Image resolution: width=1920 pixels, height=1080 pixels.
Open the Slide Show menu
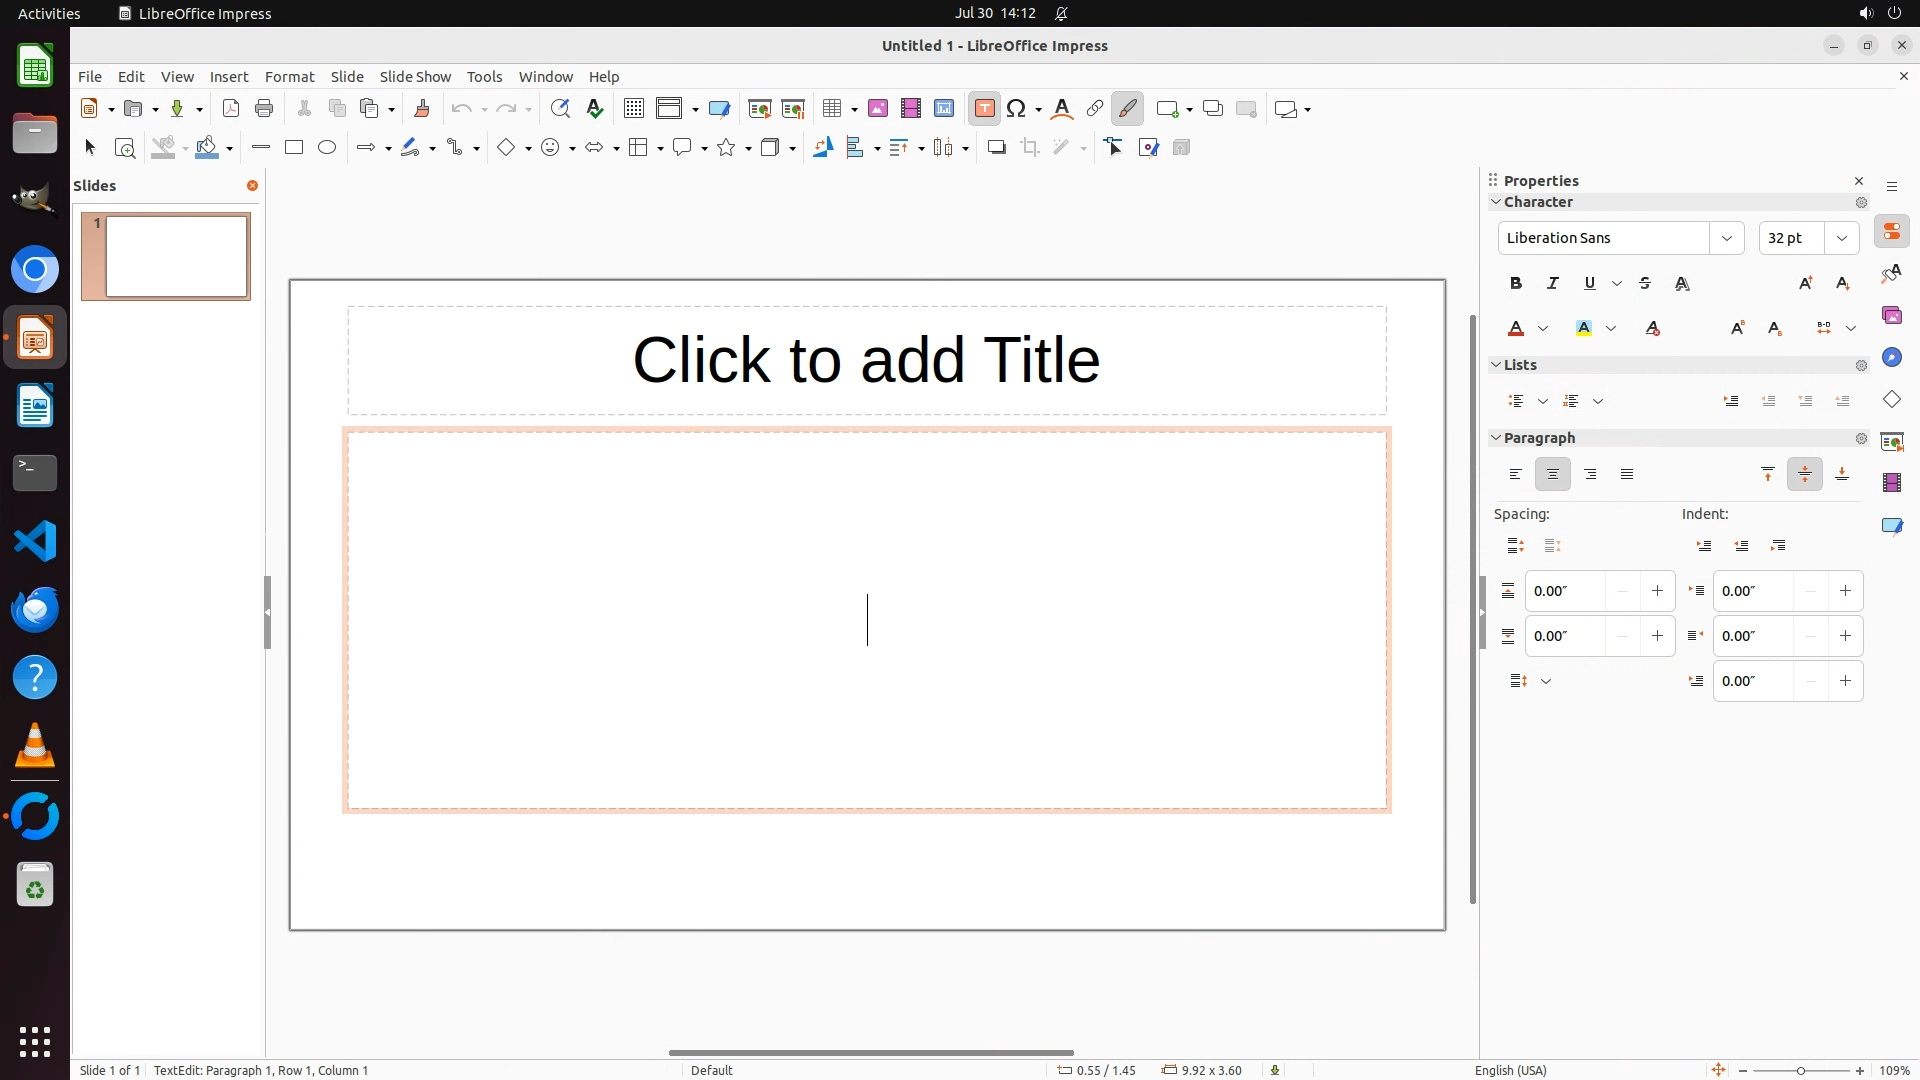[415, 77]
